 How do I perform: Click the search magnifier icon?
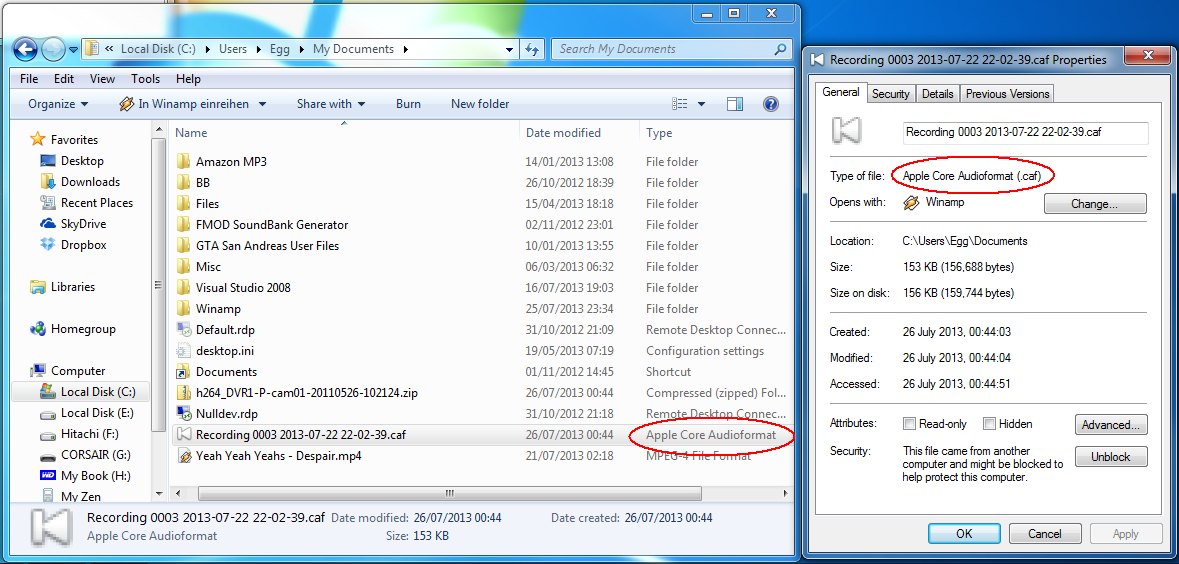(780, 49)
